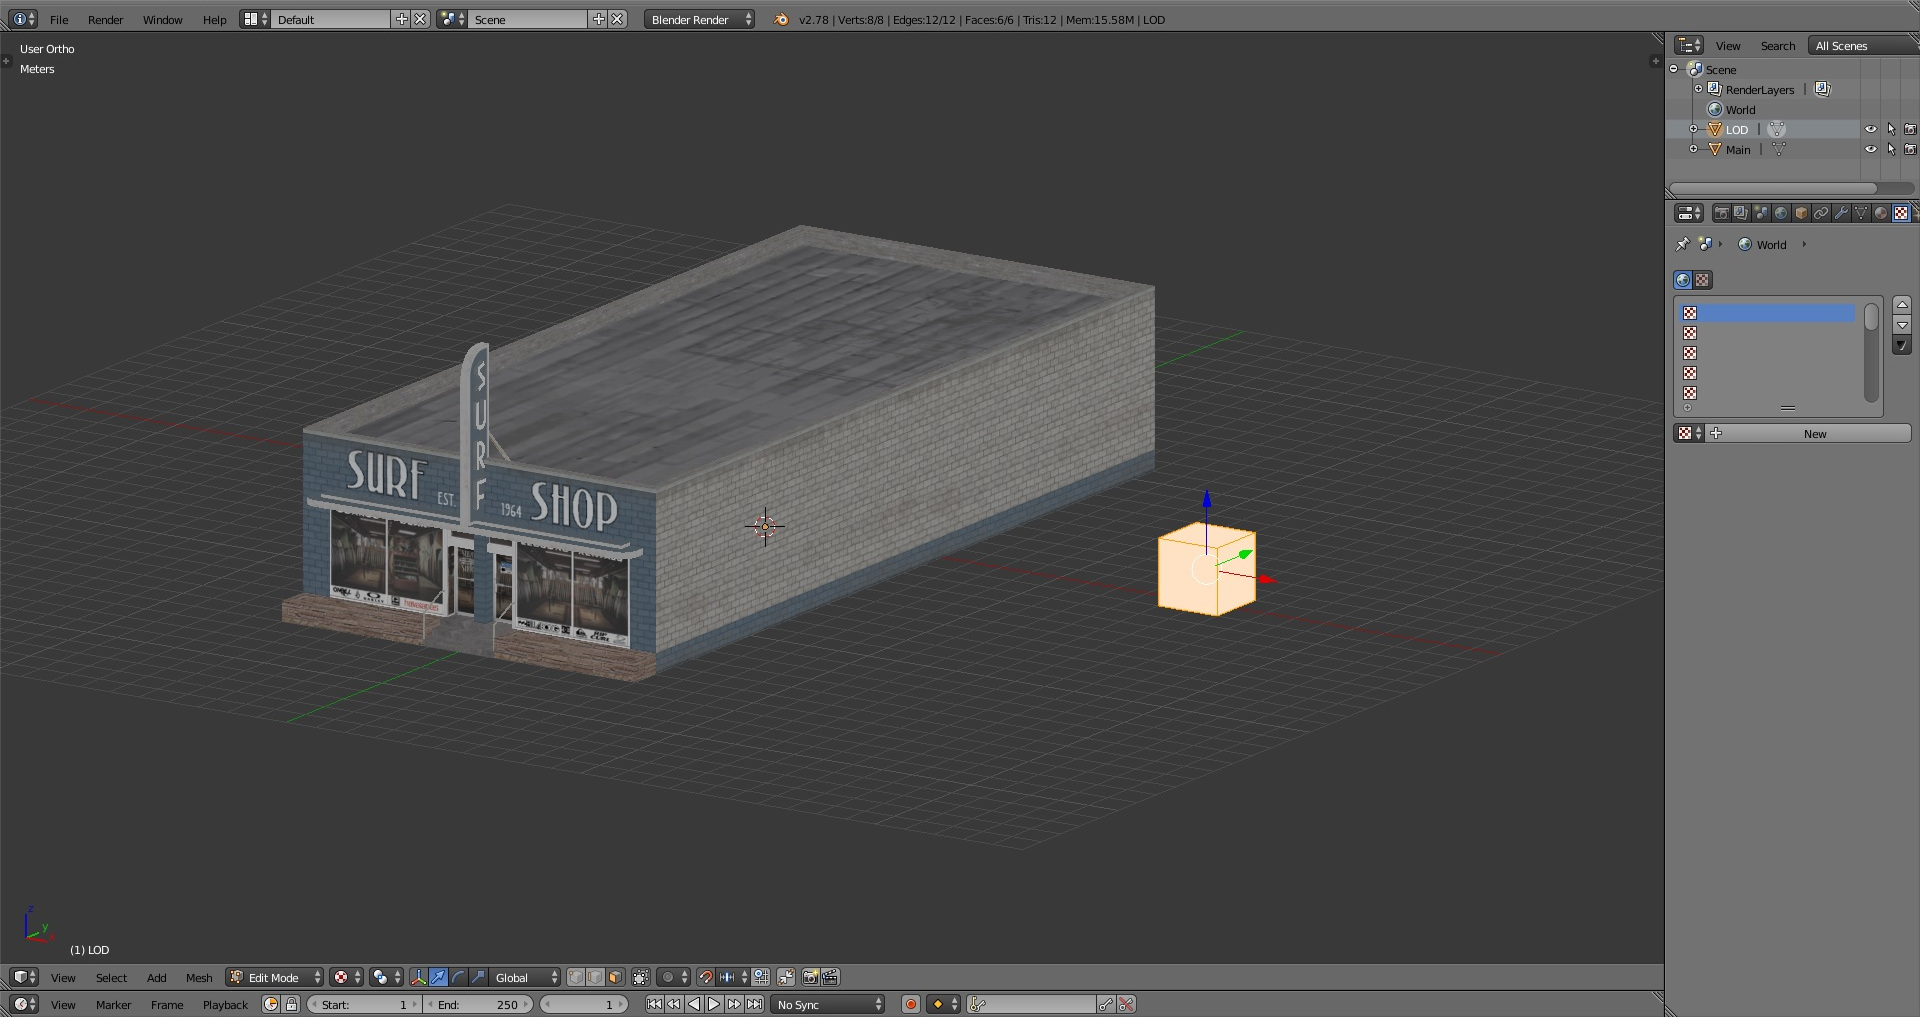Open the Edit Mode dropdown
The image size is (1920, 1017).
[x=275, y=977]
